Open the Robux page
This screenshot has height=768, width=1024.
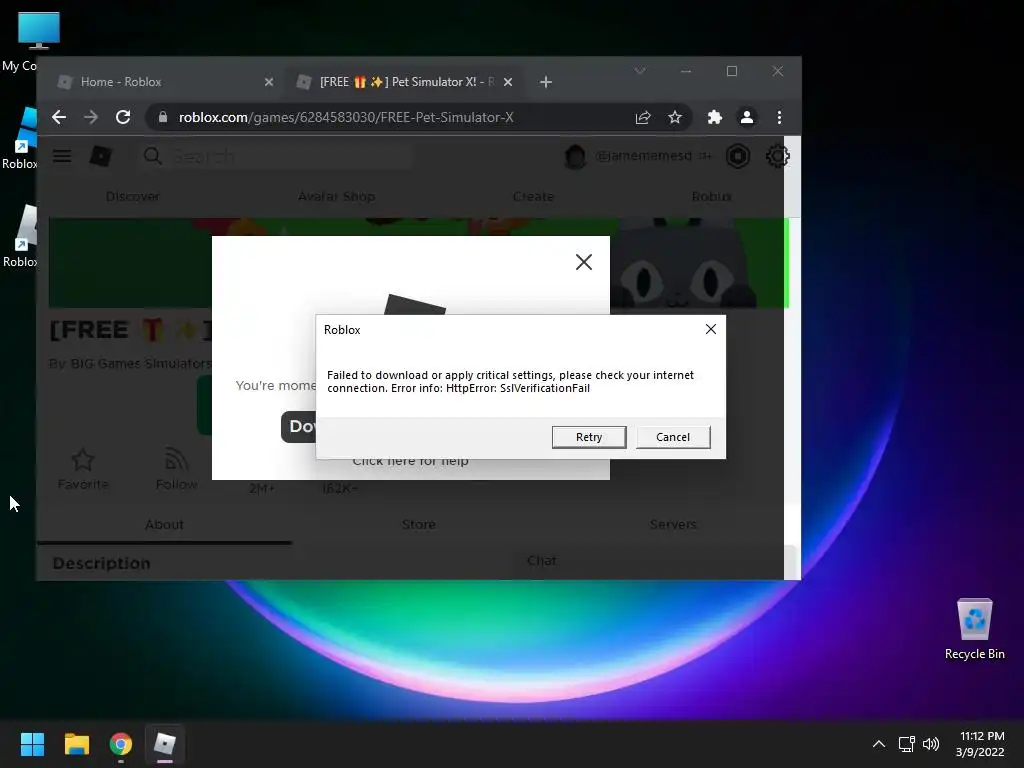711,197
